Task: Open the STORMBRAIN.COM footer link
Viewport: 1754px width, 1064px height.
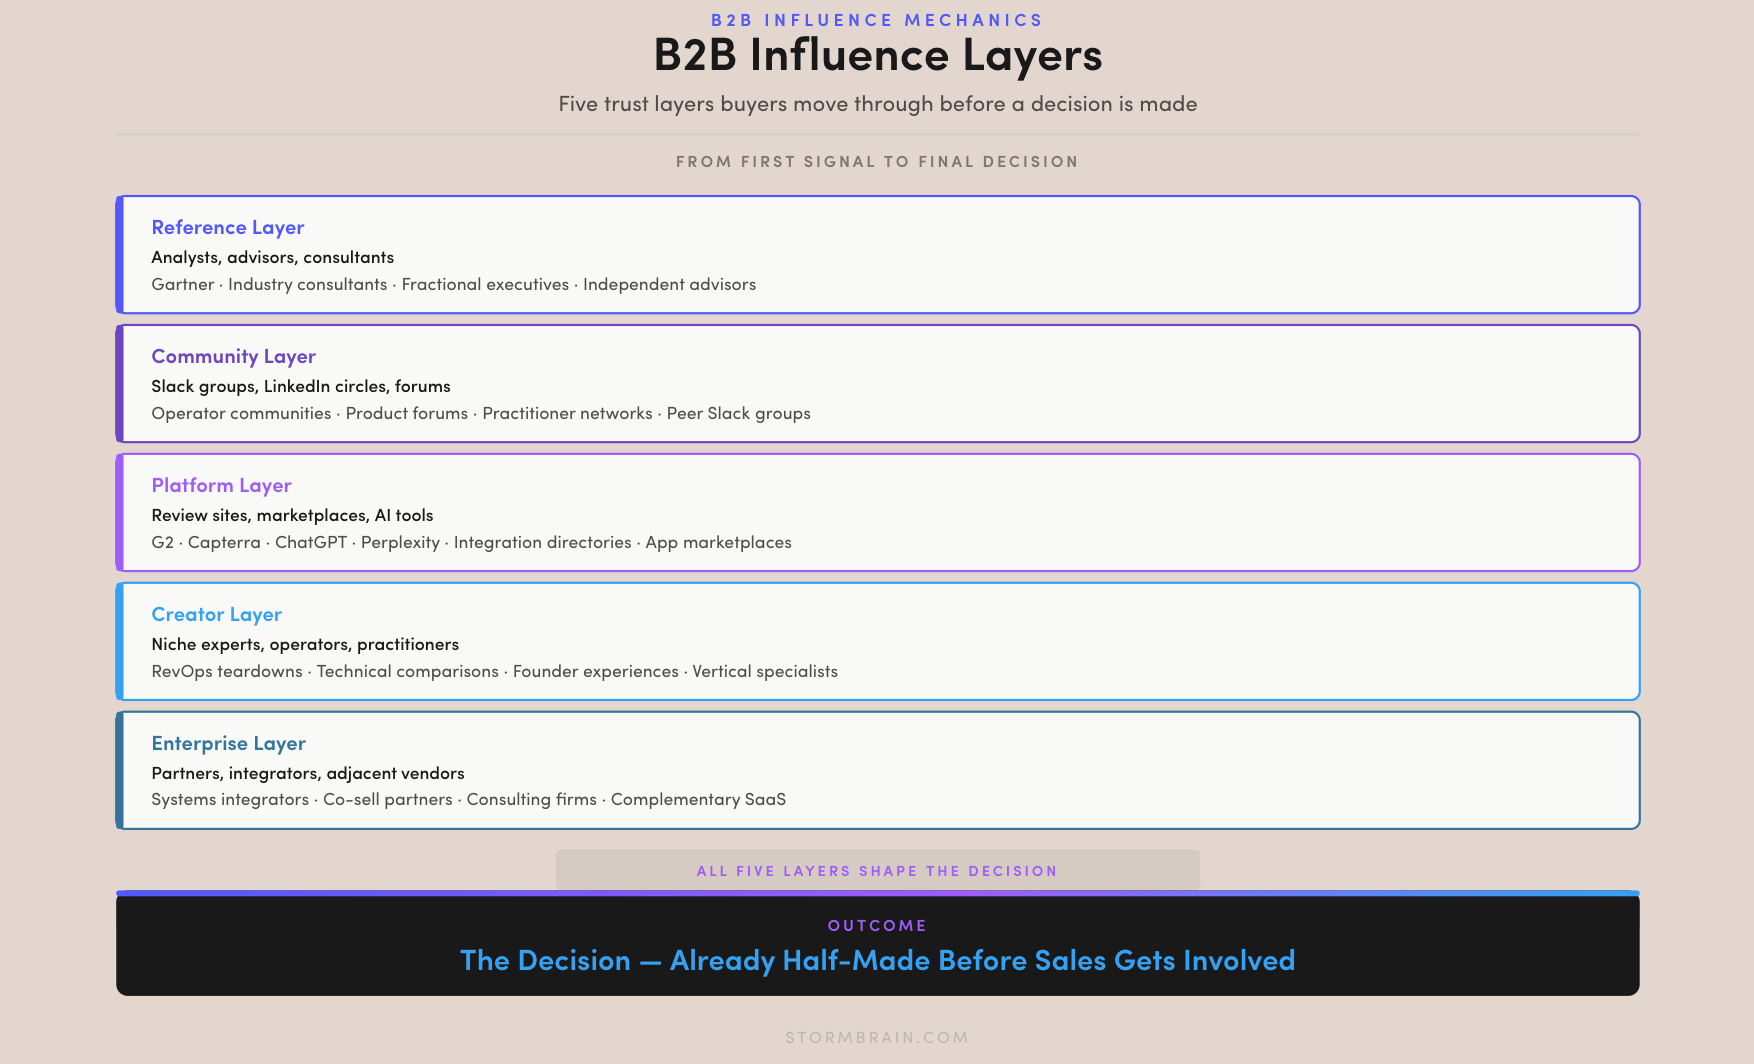Action: (x=877, y=1038)
